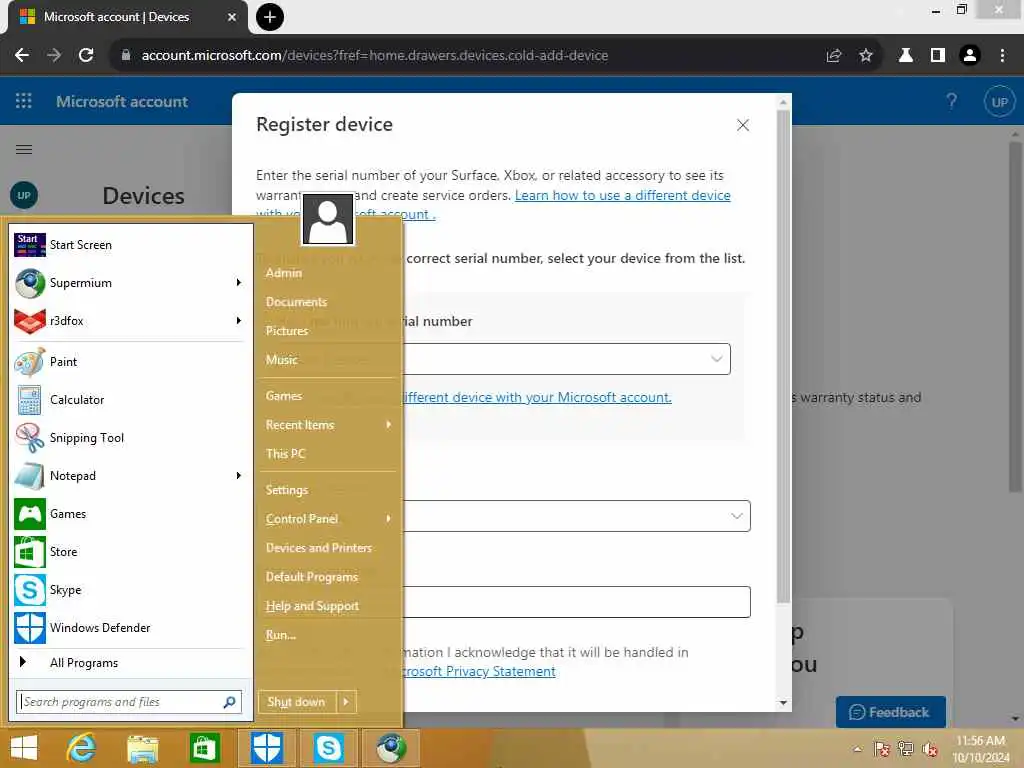1024x768 pixels.
Task: Open browser profile avatar menu
Action: (x=970, y=56)
